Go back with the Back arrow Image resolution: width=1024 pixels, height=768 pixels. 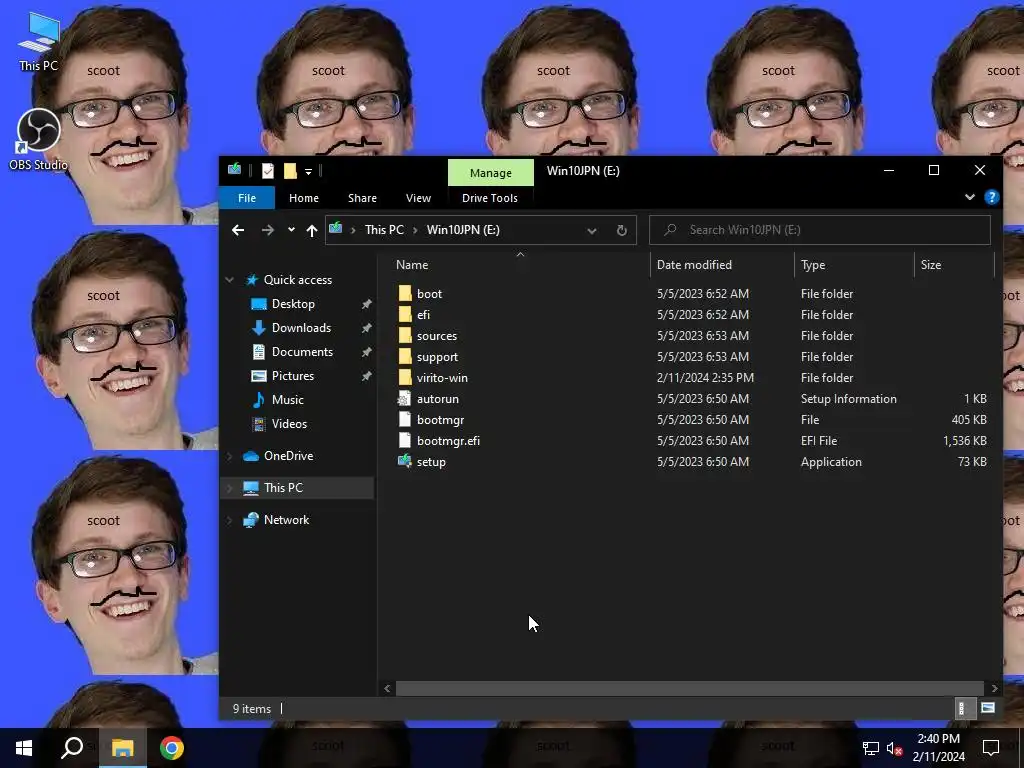point(238,230)
